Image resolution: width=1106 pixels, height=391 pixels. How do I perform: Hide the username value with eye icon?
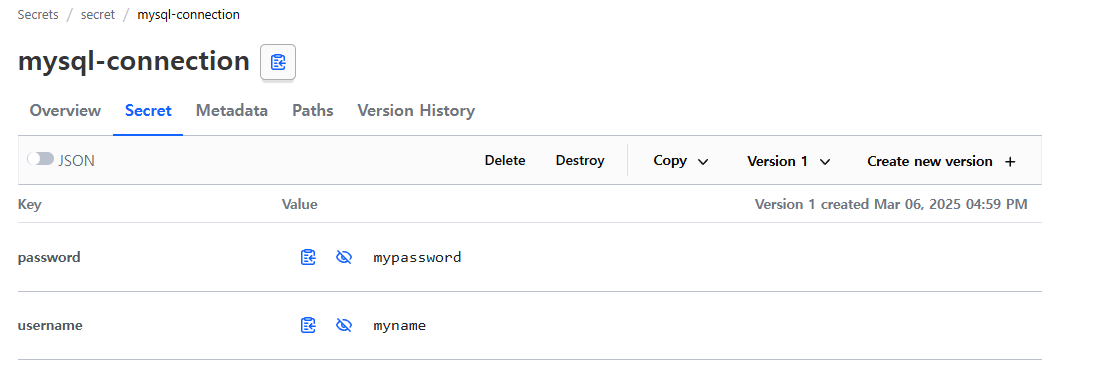point(344,325)
